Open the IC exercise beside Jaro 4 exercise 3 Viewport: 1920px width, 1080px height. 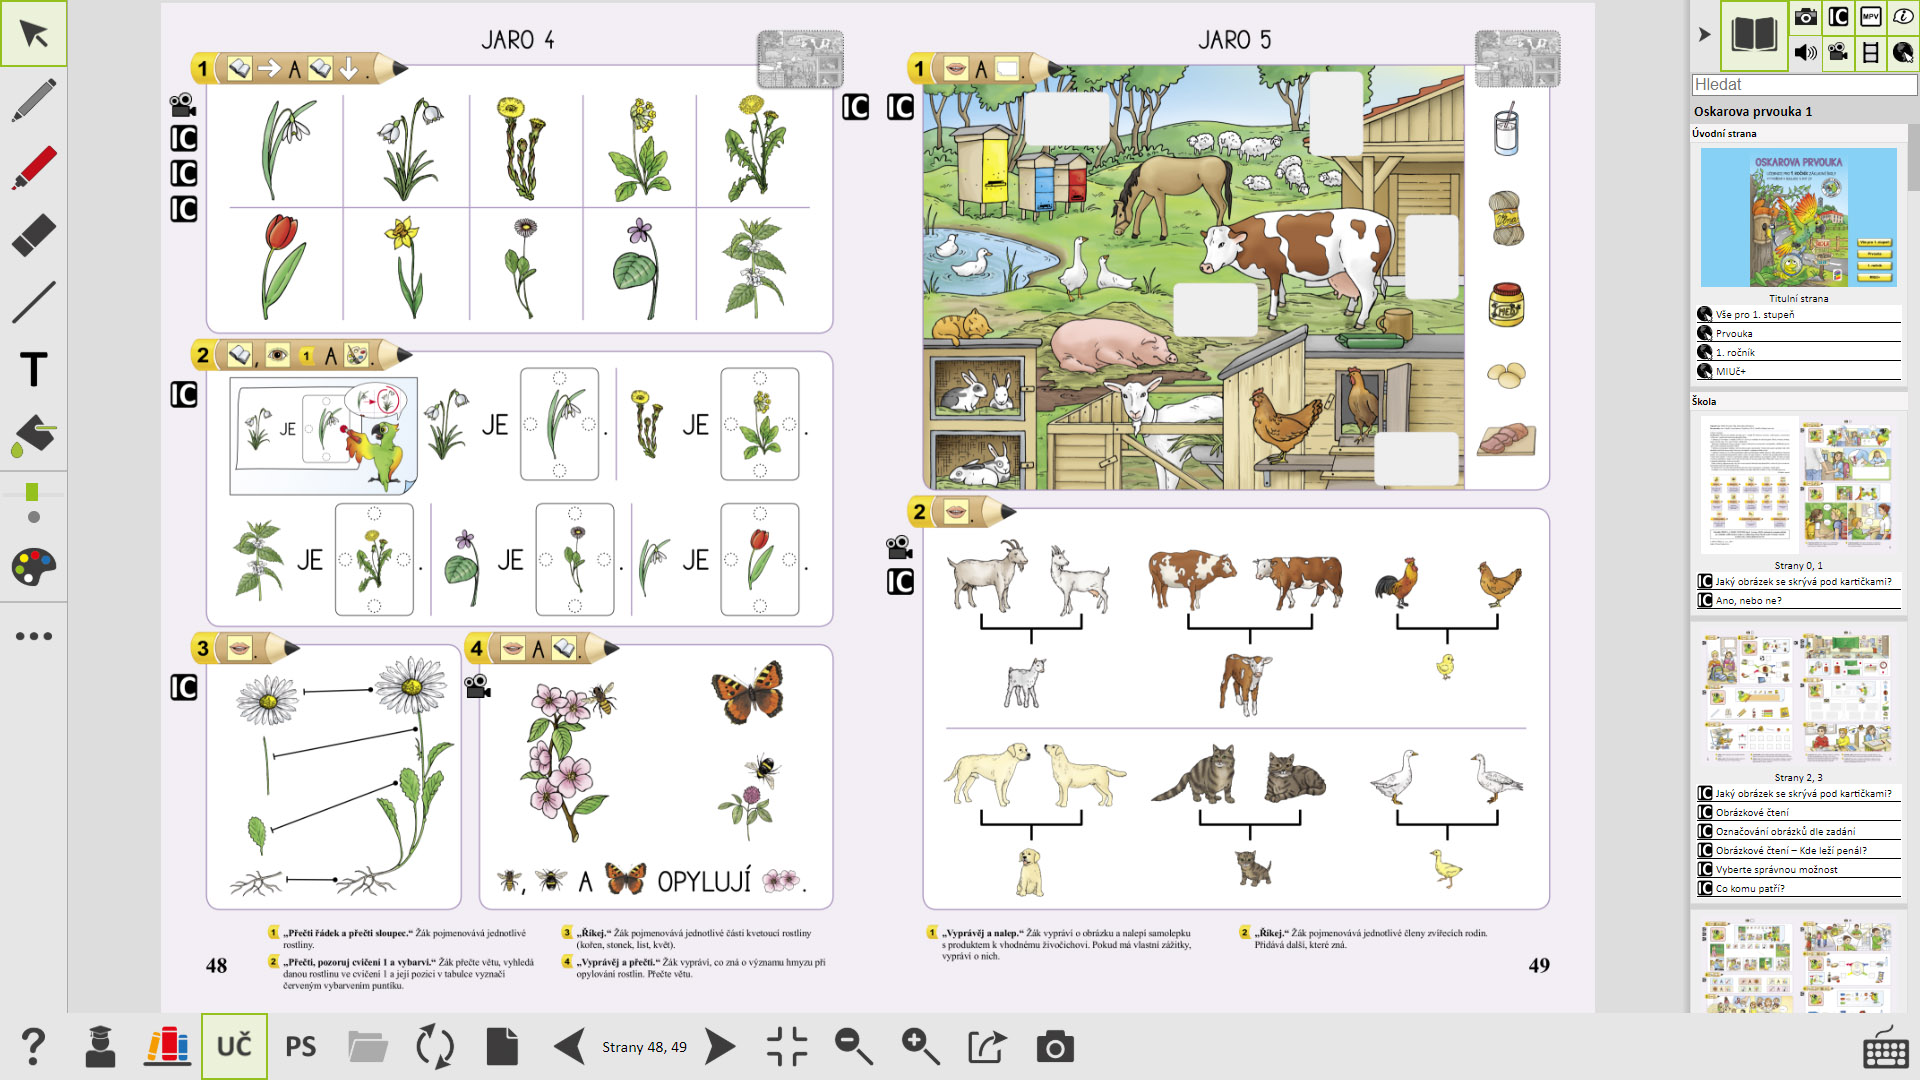click(184, 687)
